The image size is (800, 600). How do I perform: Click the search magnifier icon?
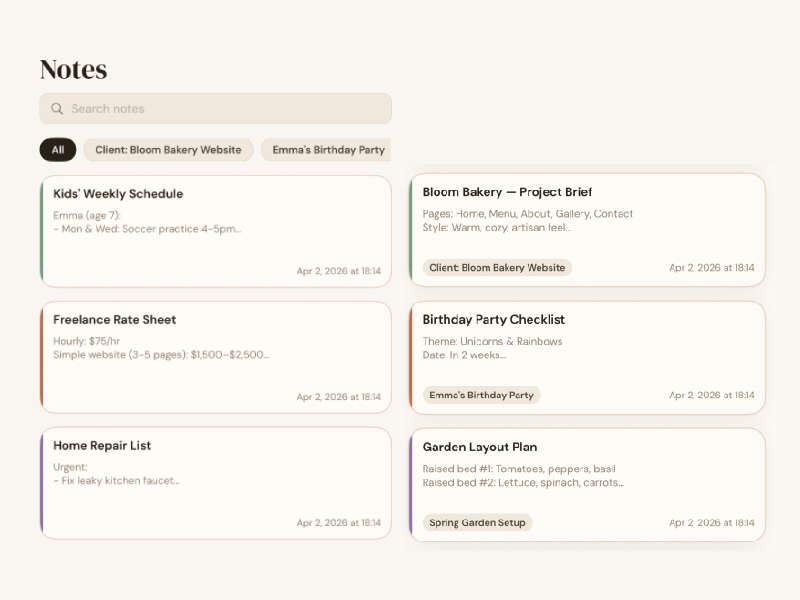tap(57, 108)
